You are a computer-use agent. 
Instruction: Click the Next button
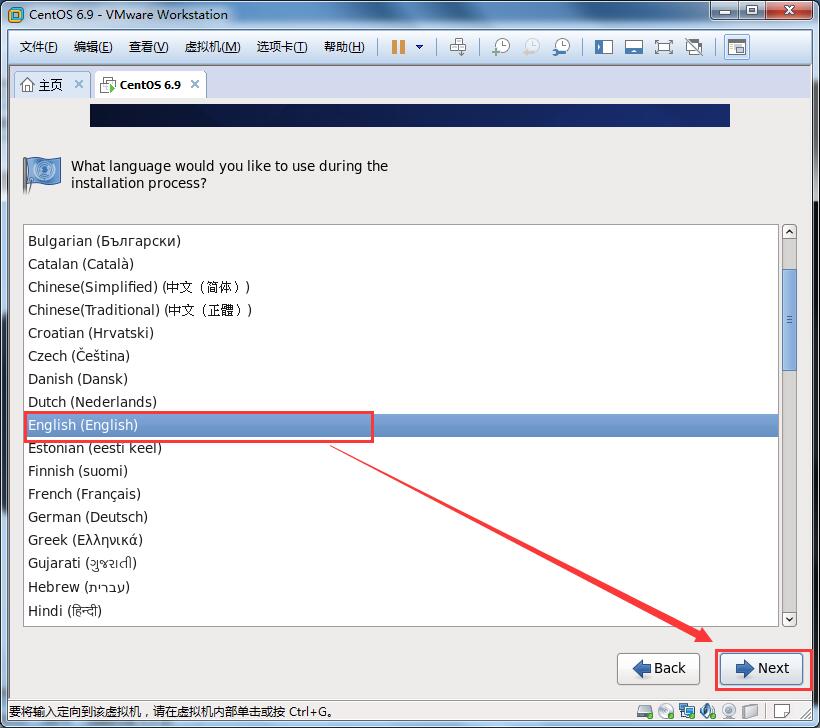point(761,668)
